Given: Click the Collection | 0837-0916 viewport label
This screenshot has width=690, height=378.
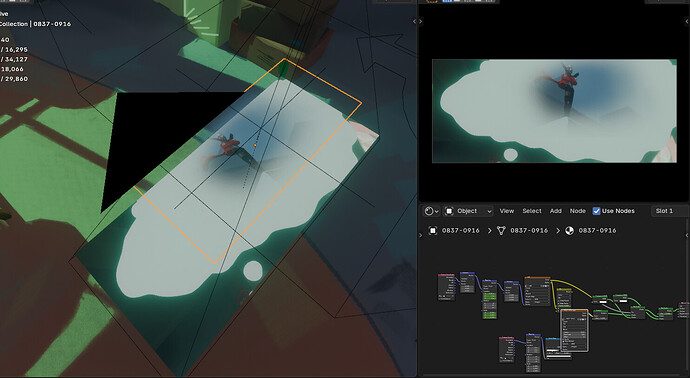Looking at the screenshot, I should pos(35,24).
